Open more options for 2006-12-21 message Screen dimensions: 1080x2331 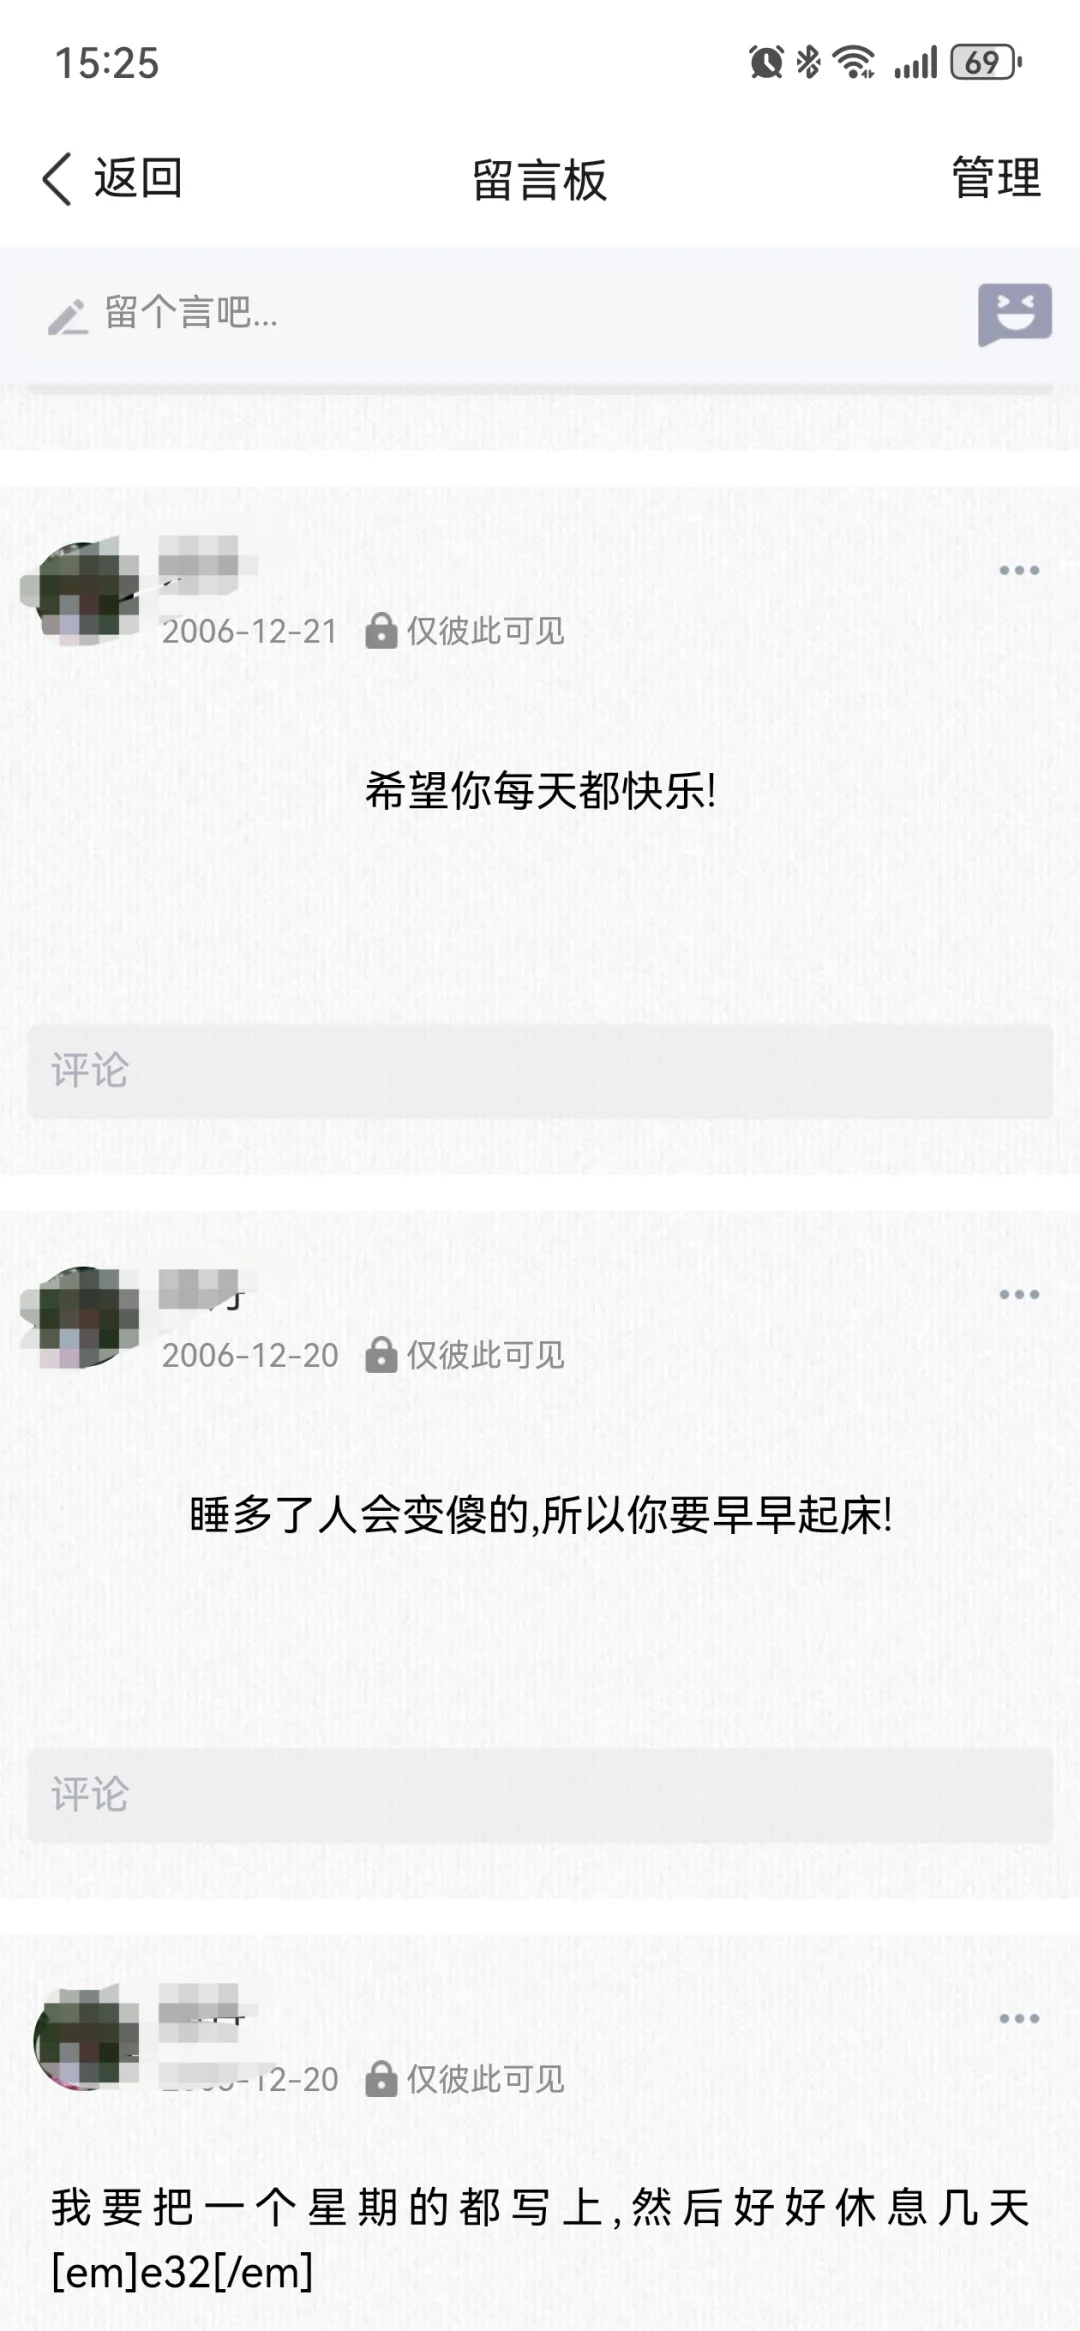[1019, 570]
